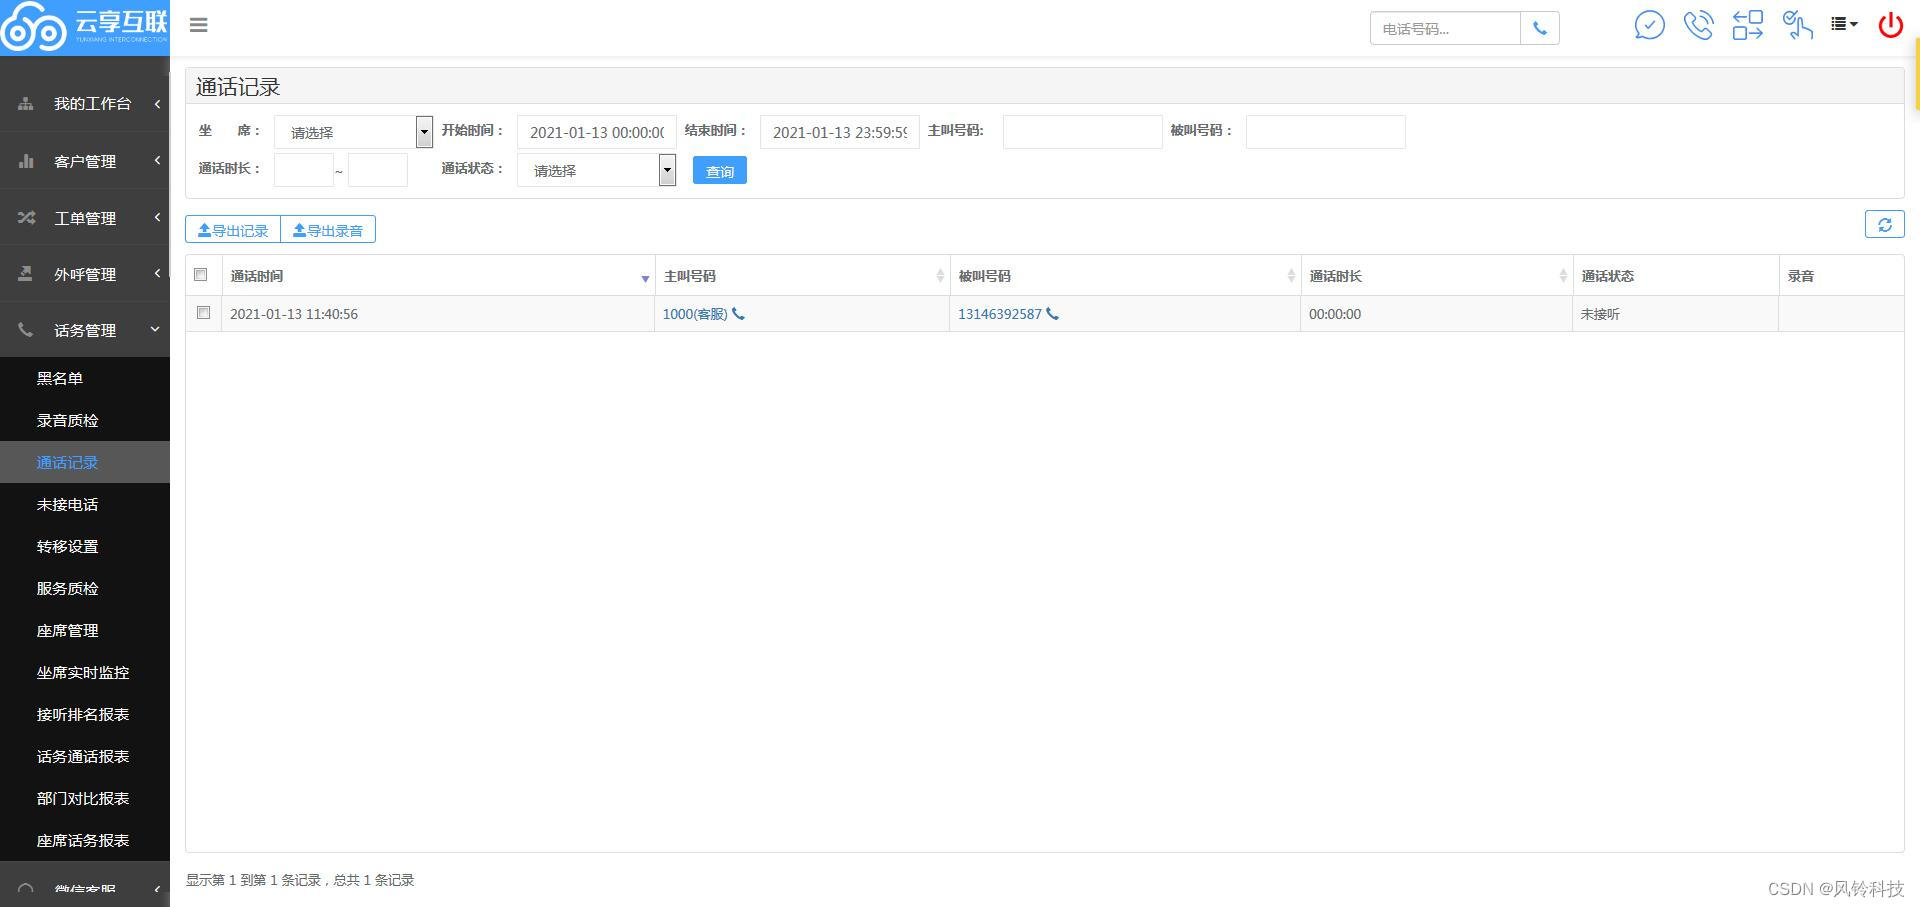
Task: Focus the 通话时长 maximum input
Action: pyautogui.click(x=378, y=170)
